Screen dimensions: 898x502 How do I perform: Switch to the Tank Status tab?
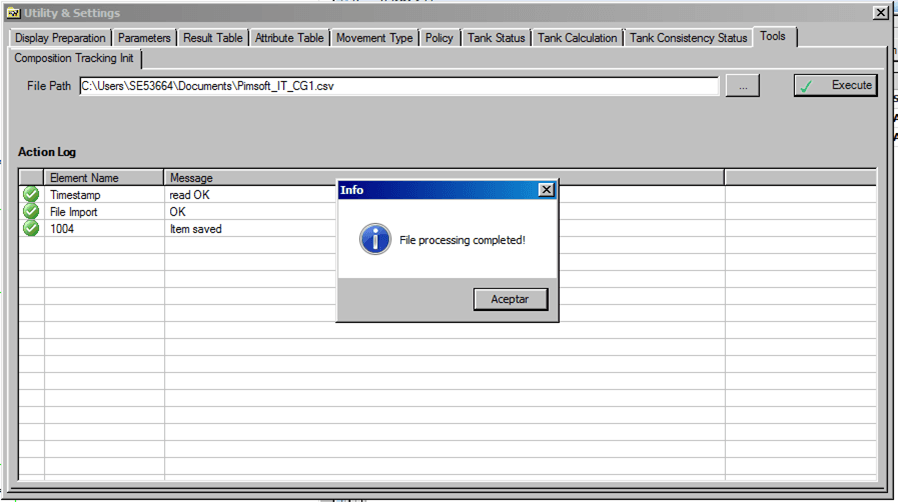click(x=496, y=38)
